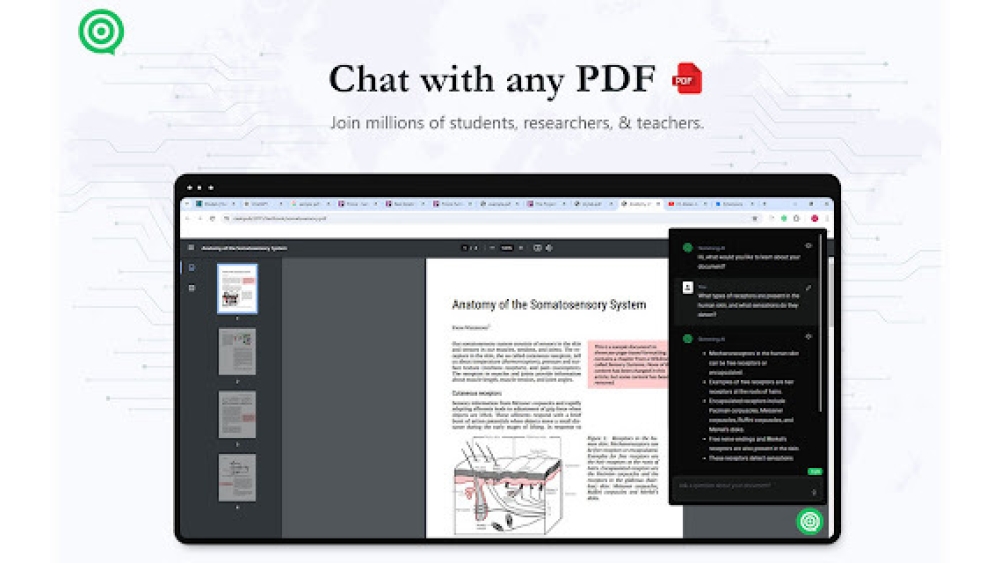1000x563 pixels.
Task: Select the second page thumbnail
Action: [x=237, y=352]
